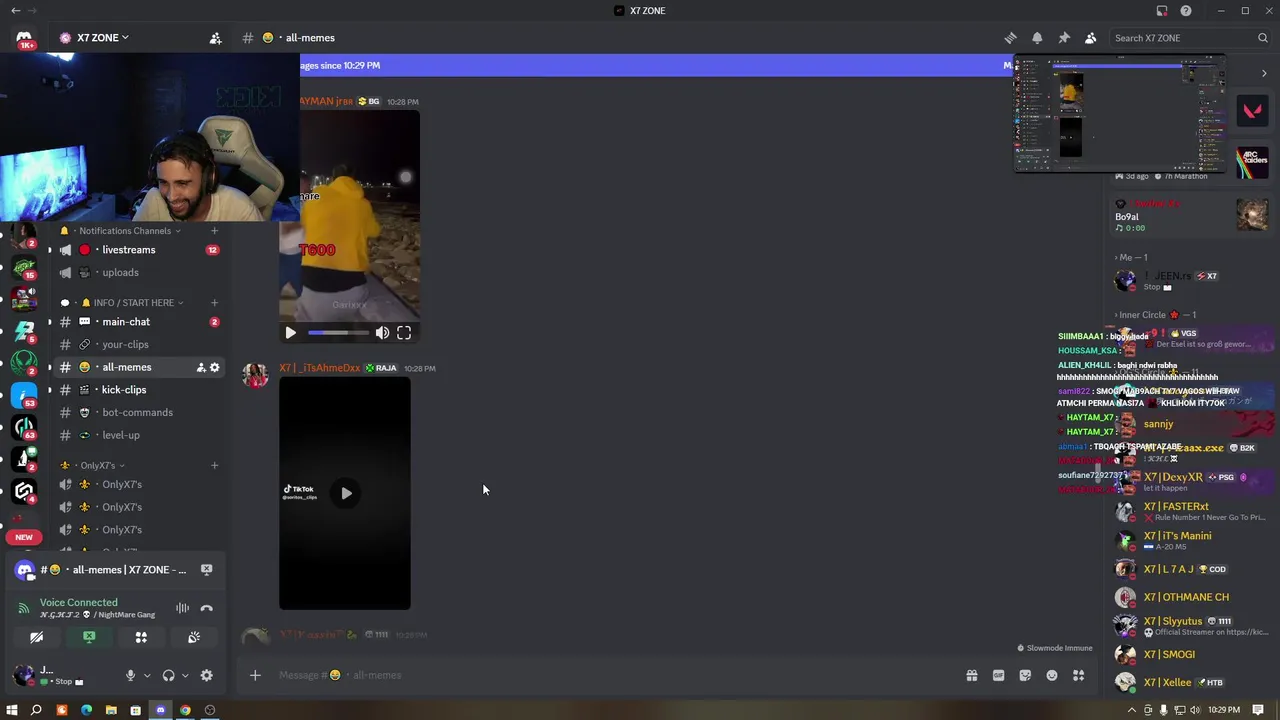The height and width of the screenshot is (720, 1280).
Task: Open microphone input options arrow
Action: (146, 676)
